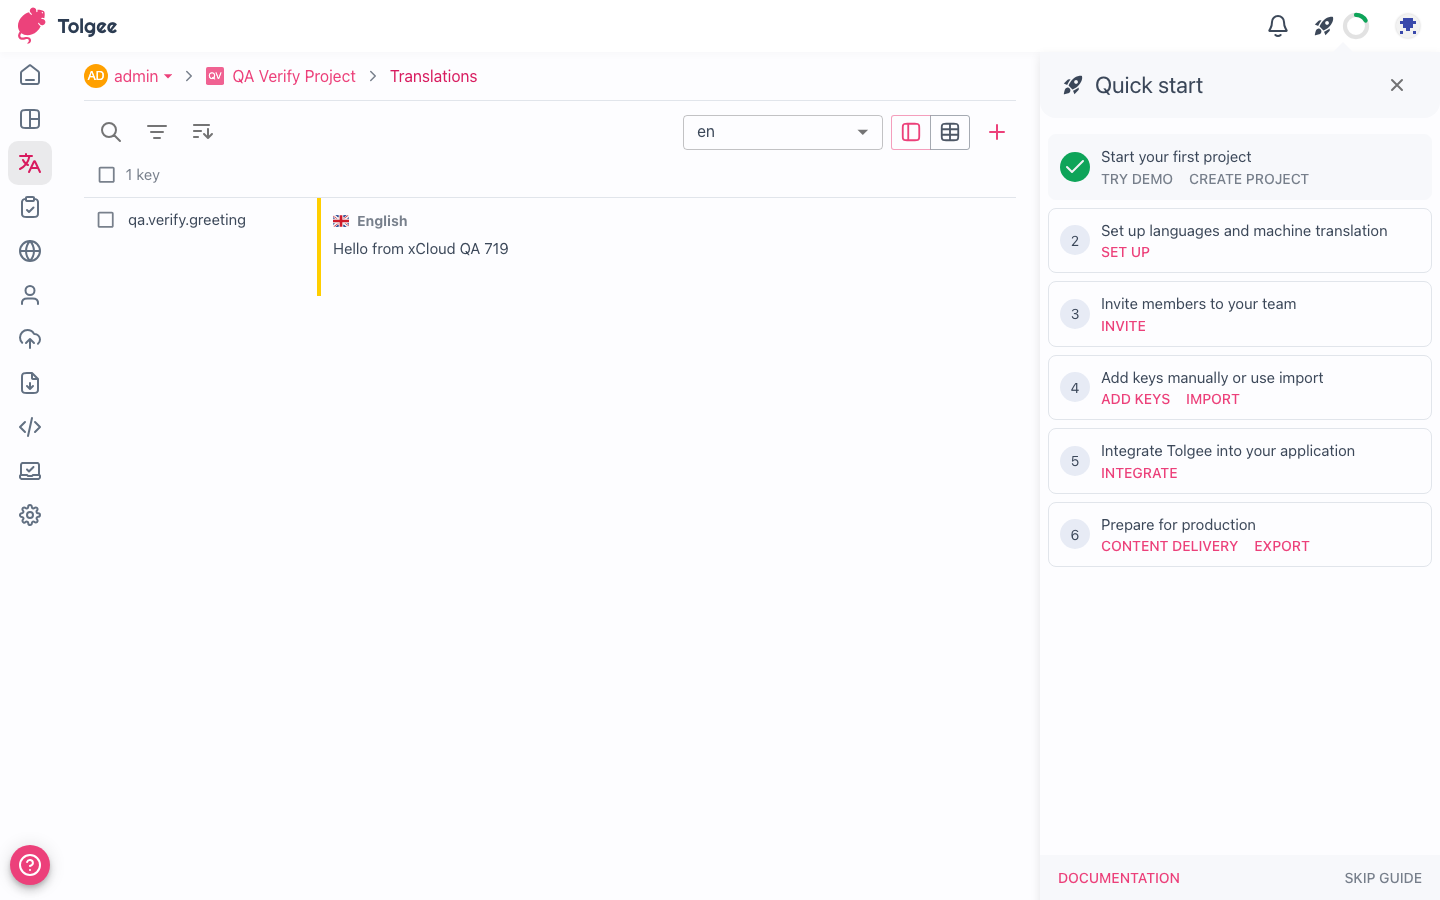Open the Languages globe sidebar icon
Viewport: 1440px width, 900px height.
(x=30, y=251)
